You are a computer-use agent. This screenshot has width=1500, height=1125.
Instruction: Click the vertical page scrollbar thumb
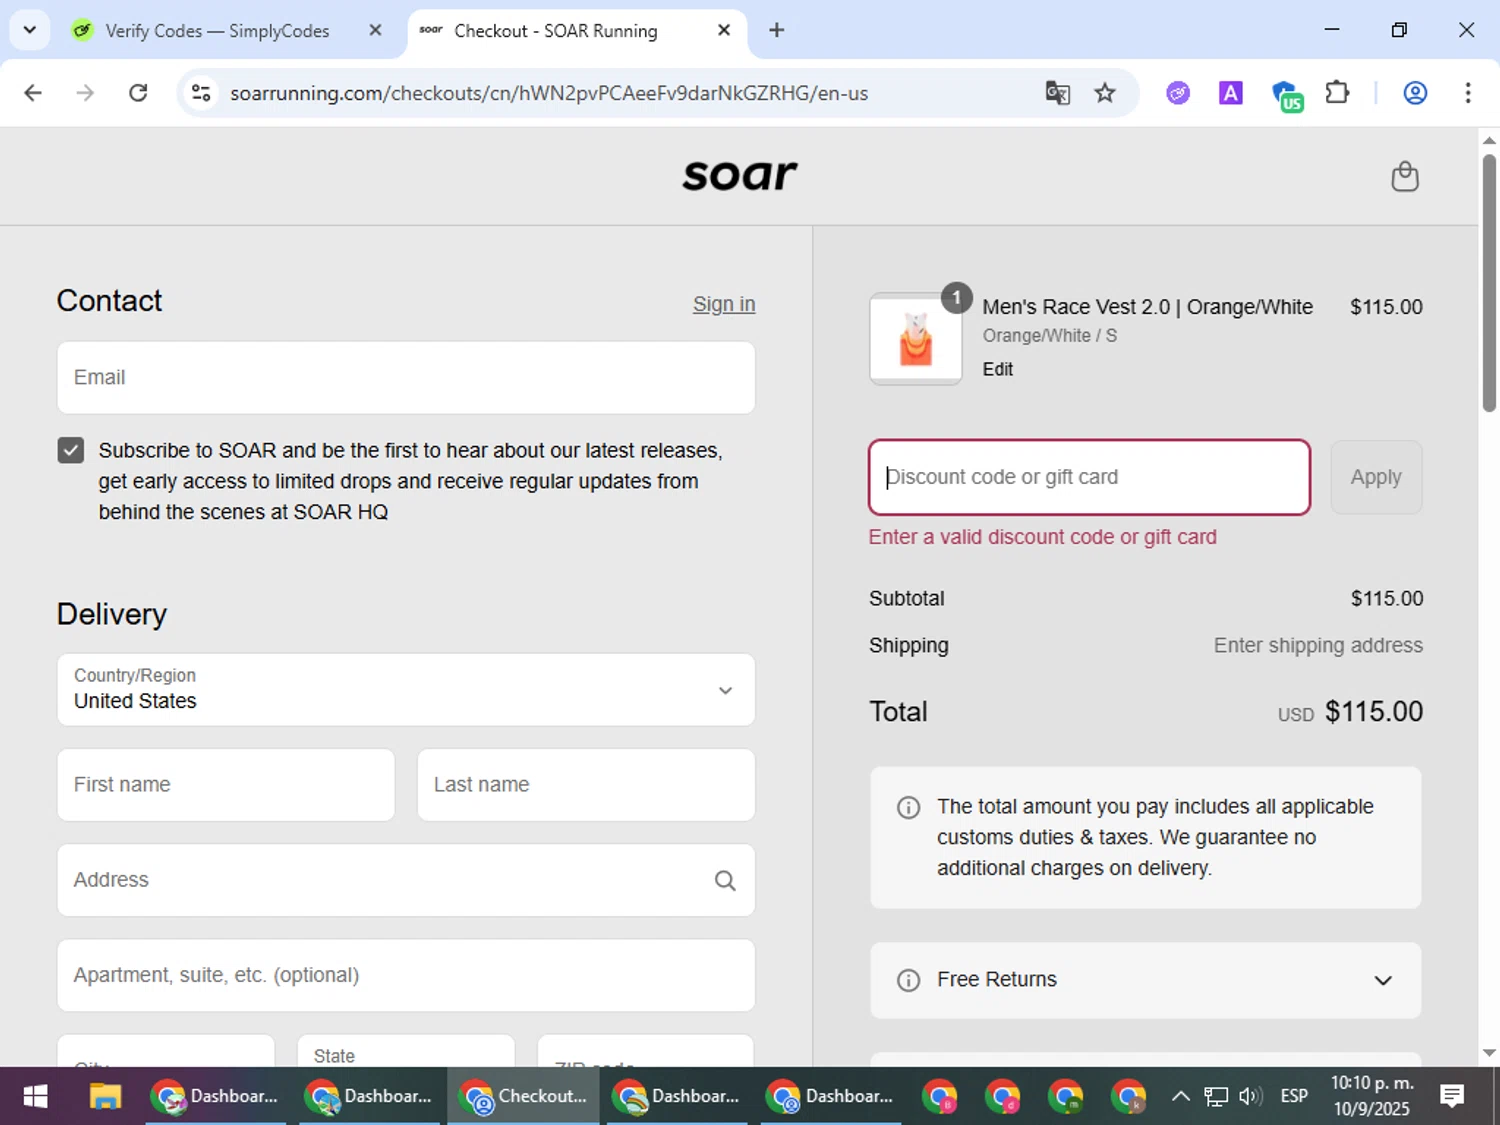coord(1489,282)
